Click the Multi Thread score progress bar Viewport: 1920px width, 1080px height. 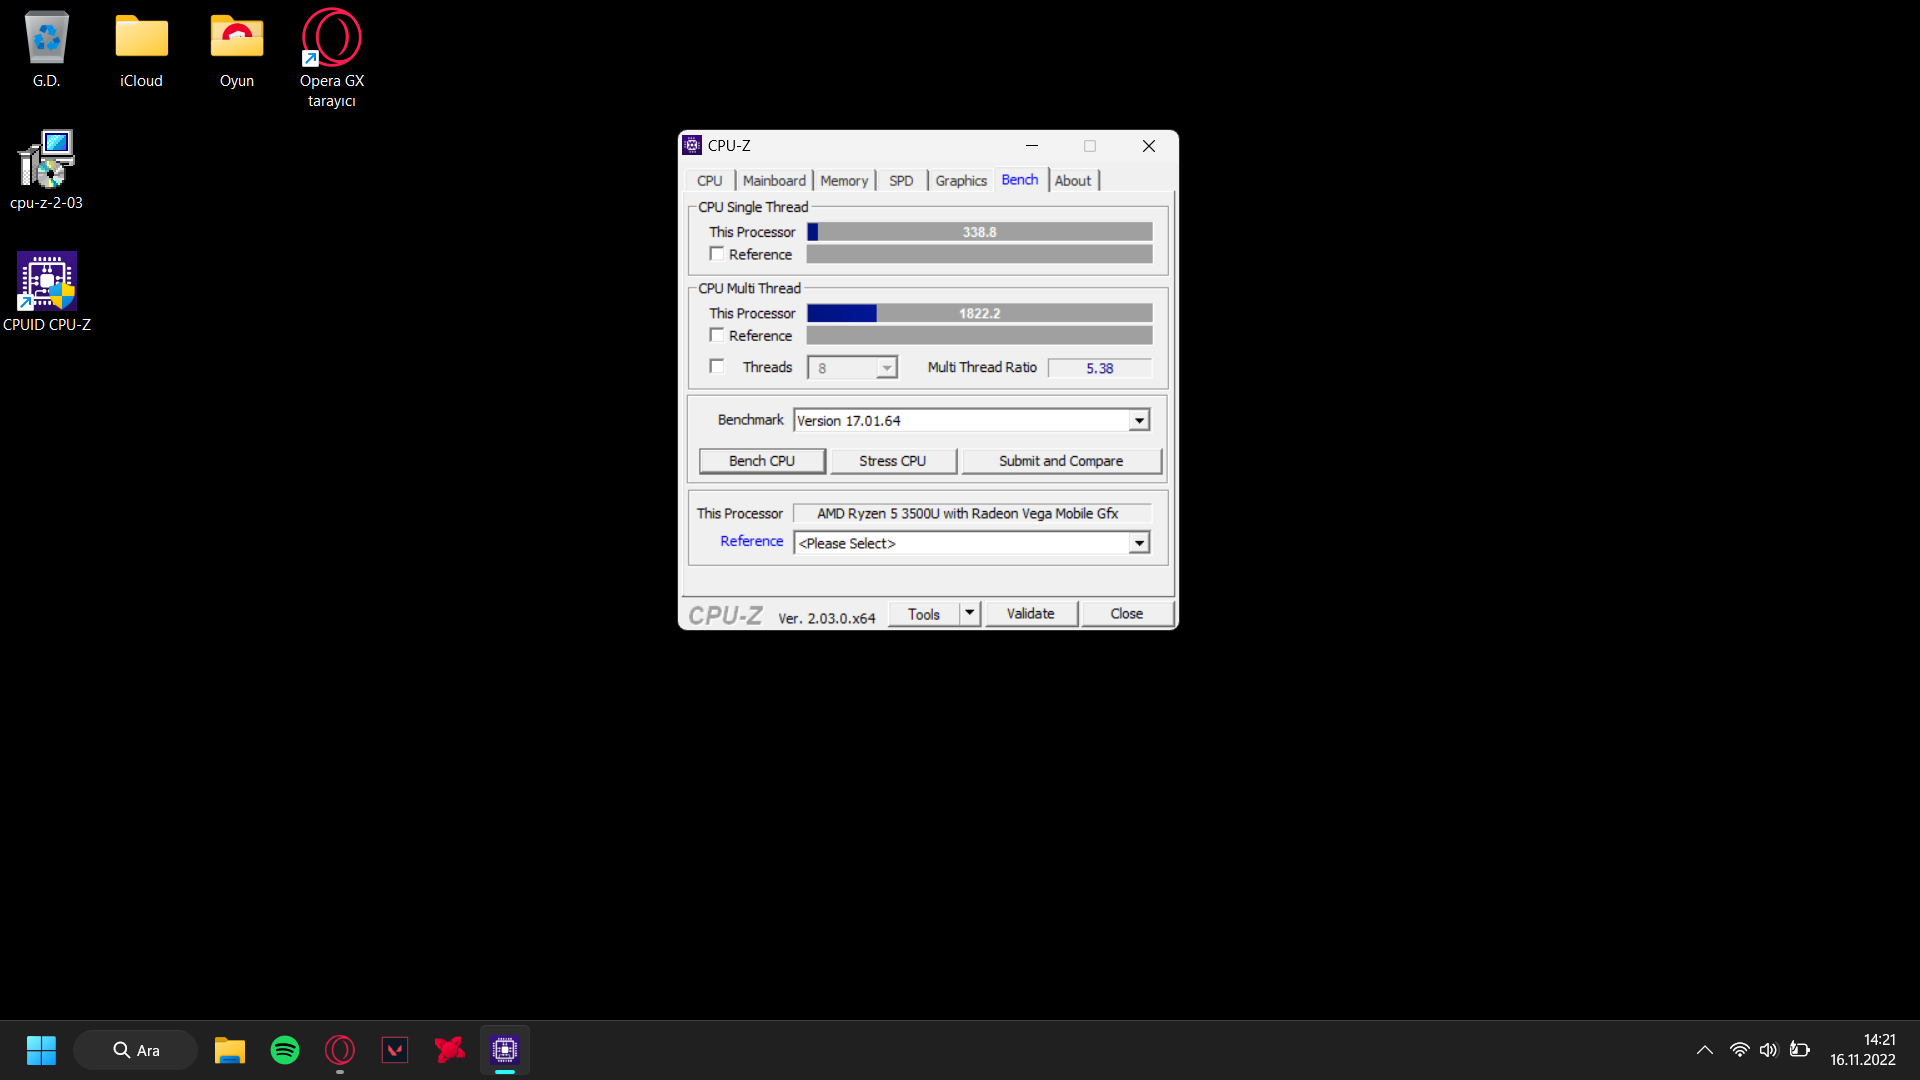pos(979,313)
